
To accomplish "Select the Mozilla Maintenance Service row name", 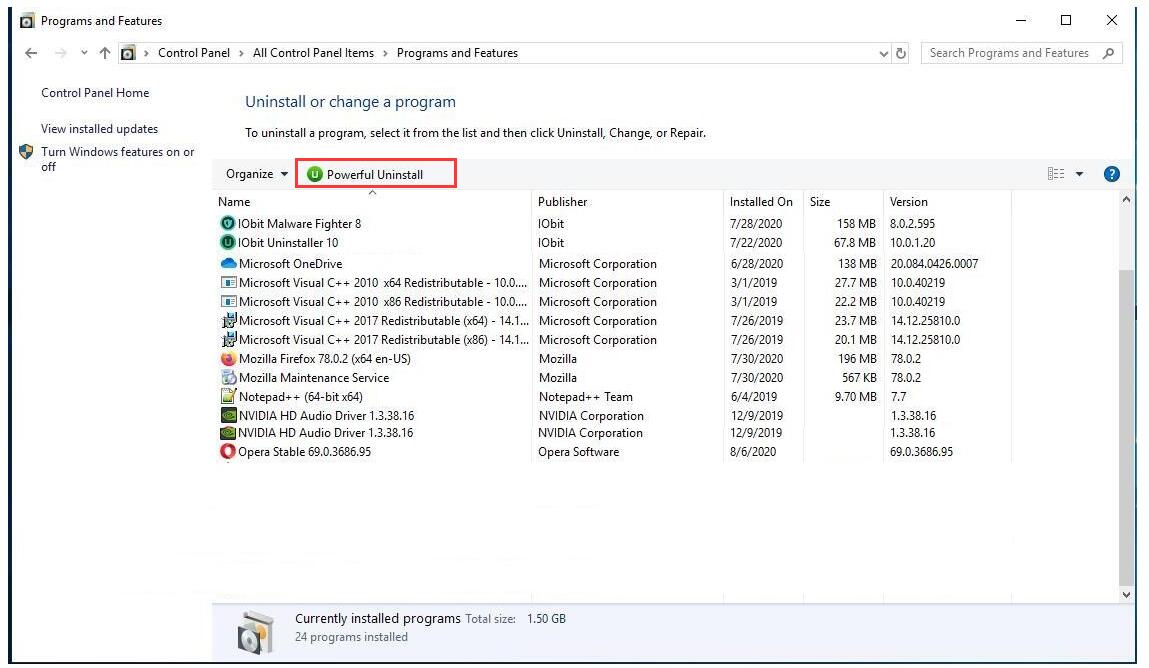I will coord(314,378).
